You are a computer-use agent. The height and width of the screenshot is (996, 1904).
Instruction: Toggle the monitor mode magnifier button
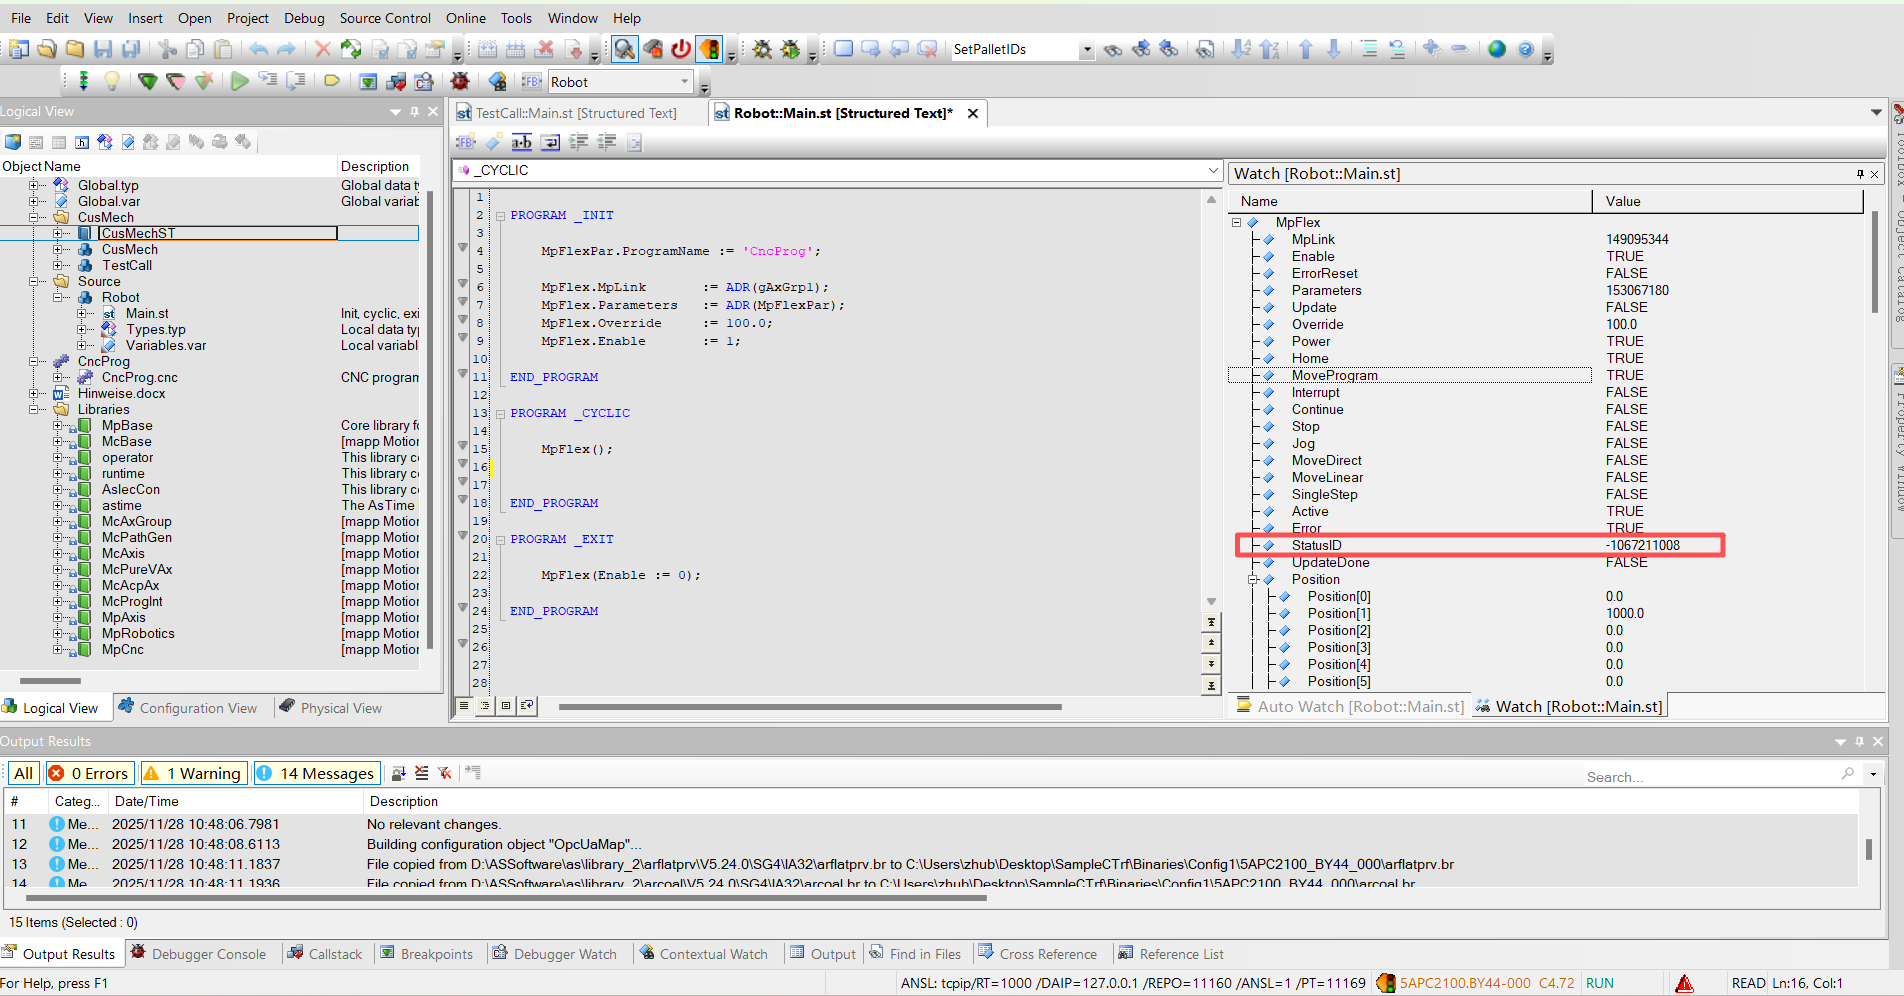625,49
